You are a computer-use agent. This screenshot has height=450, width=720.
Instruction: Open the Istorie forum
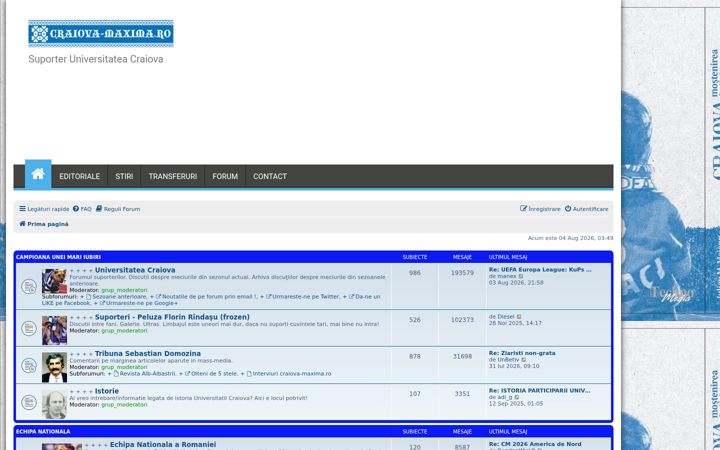coord(107,391)
